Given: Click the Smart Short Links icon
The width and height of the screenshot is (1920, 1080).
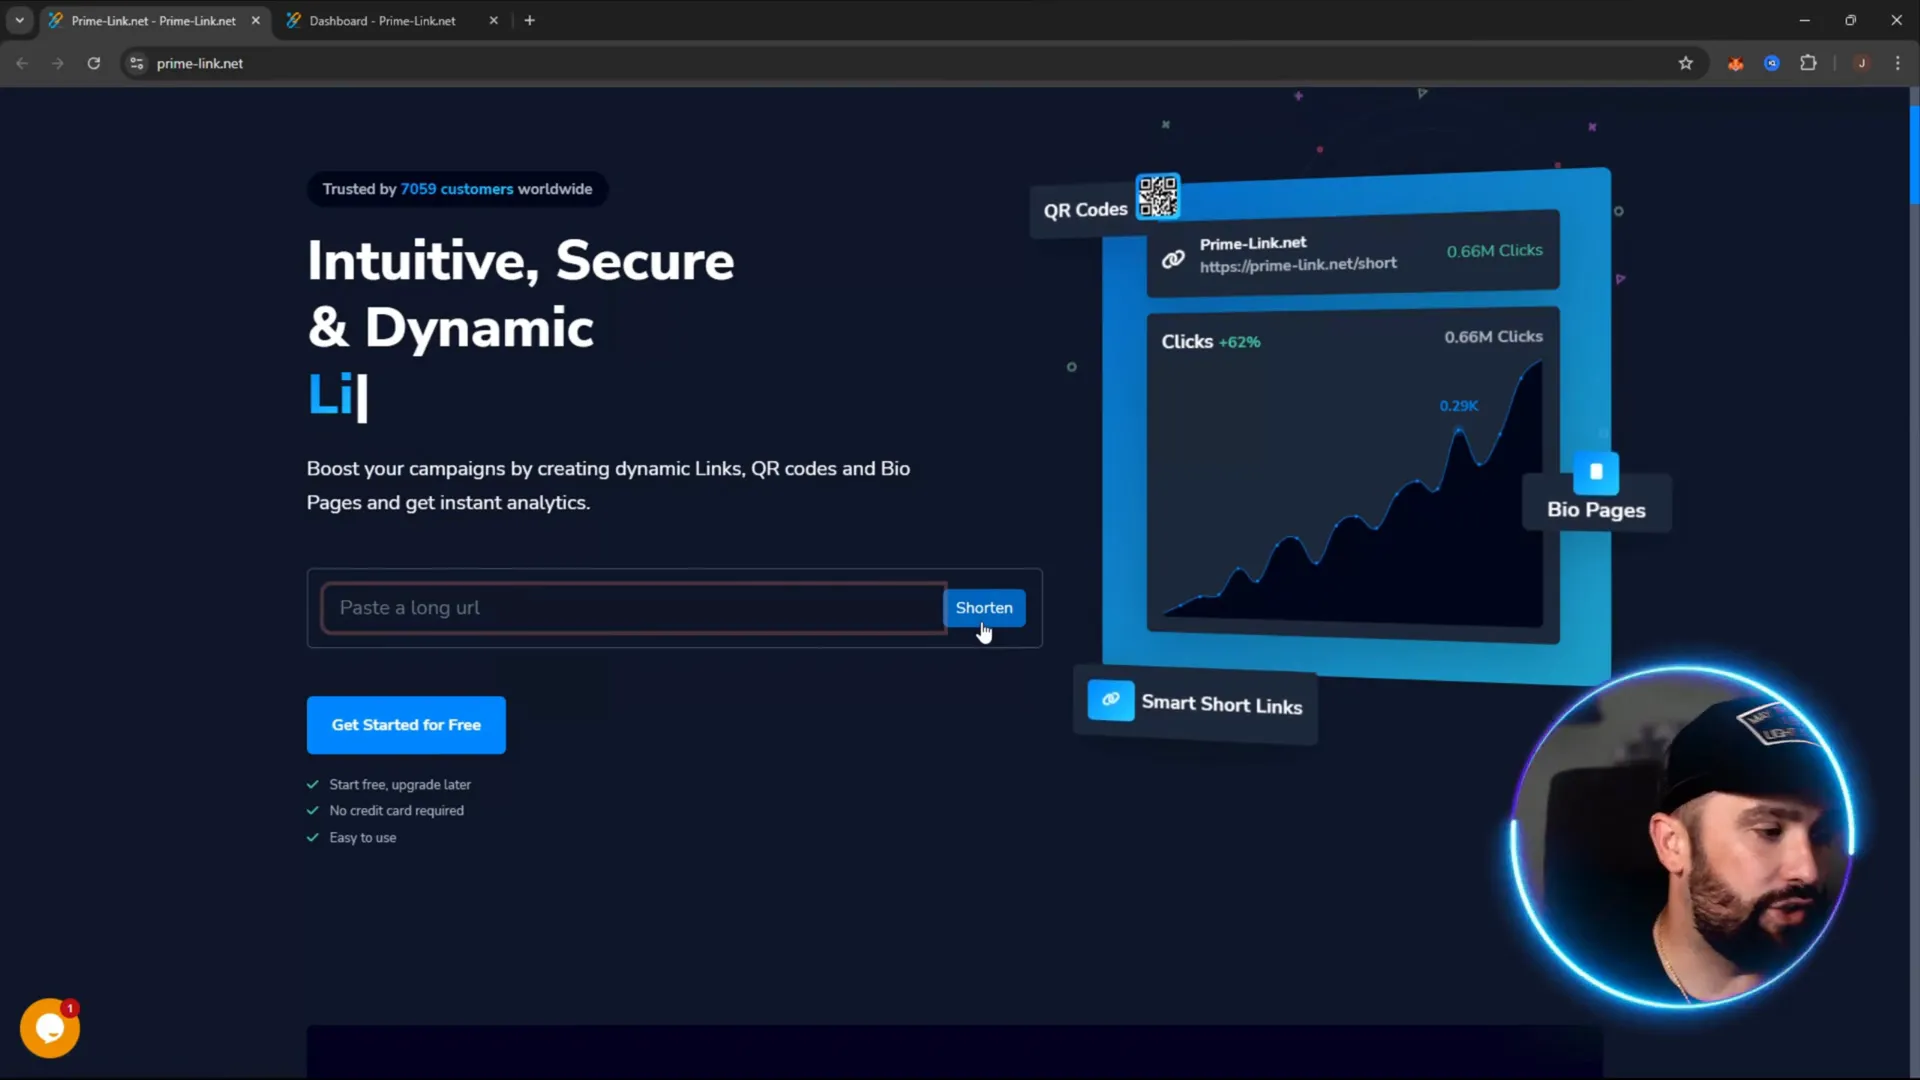Looking at the screenshot, I should (x=1110, y=699).
